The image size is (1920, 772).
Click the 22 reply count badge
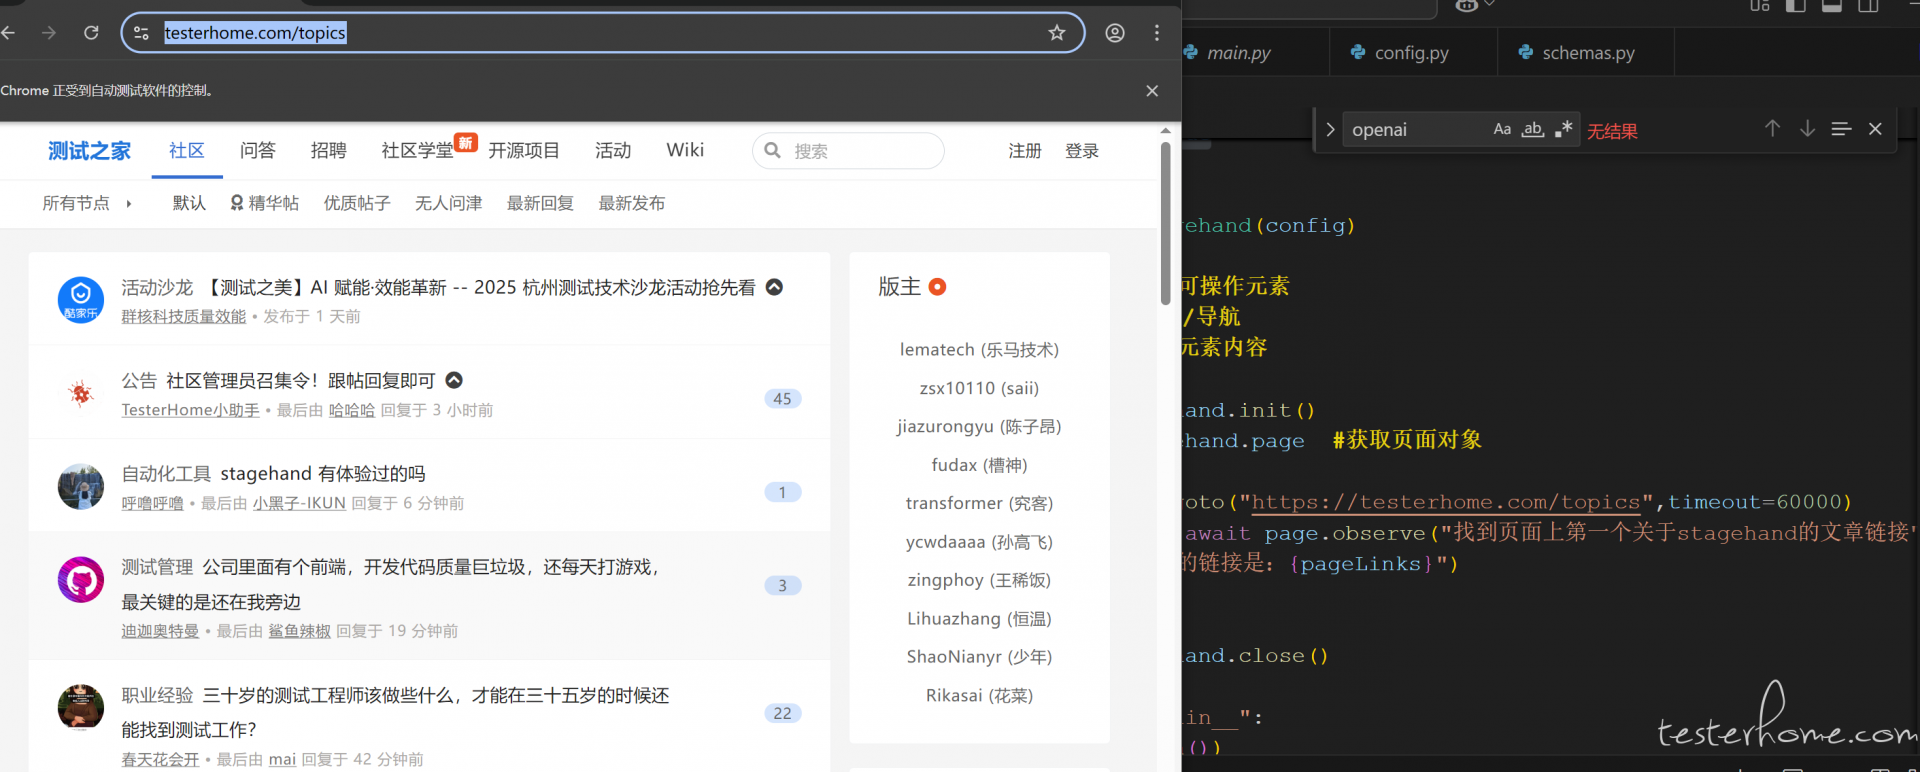783,714
